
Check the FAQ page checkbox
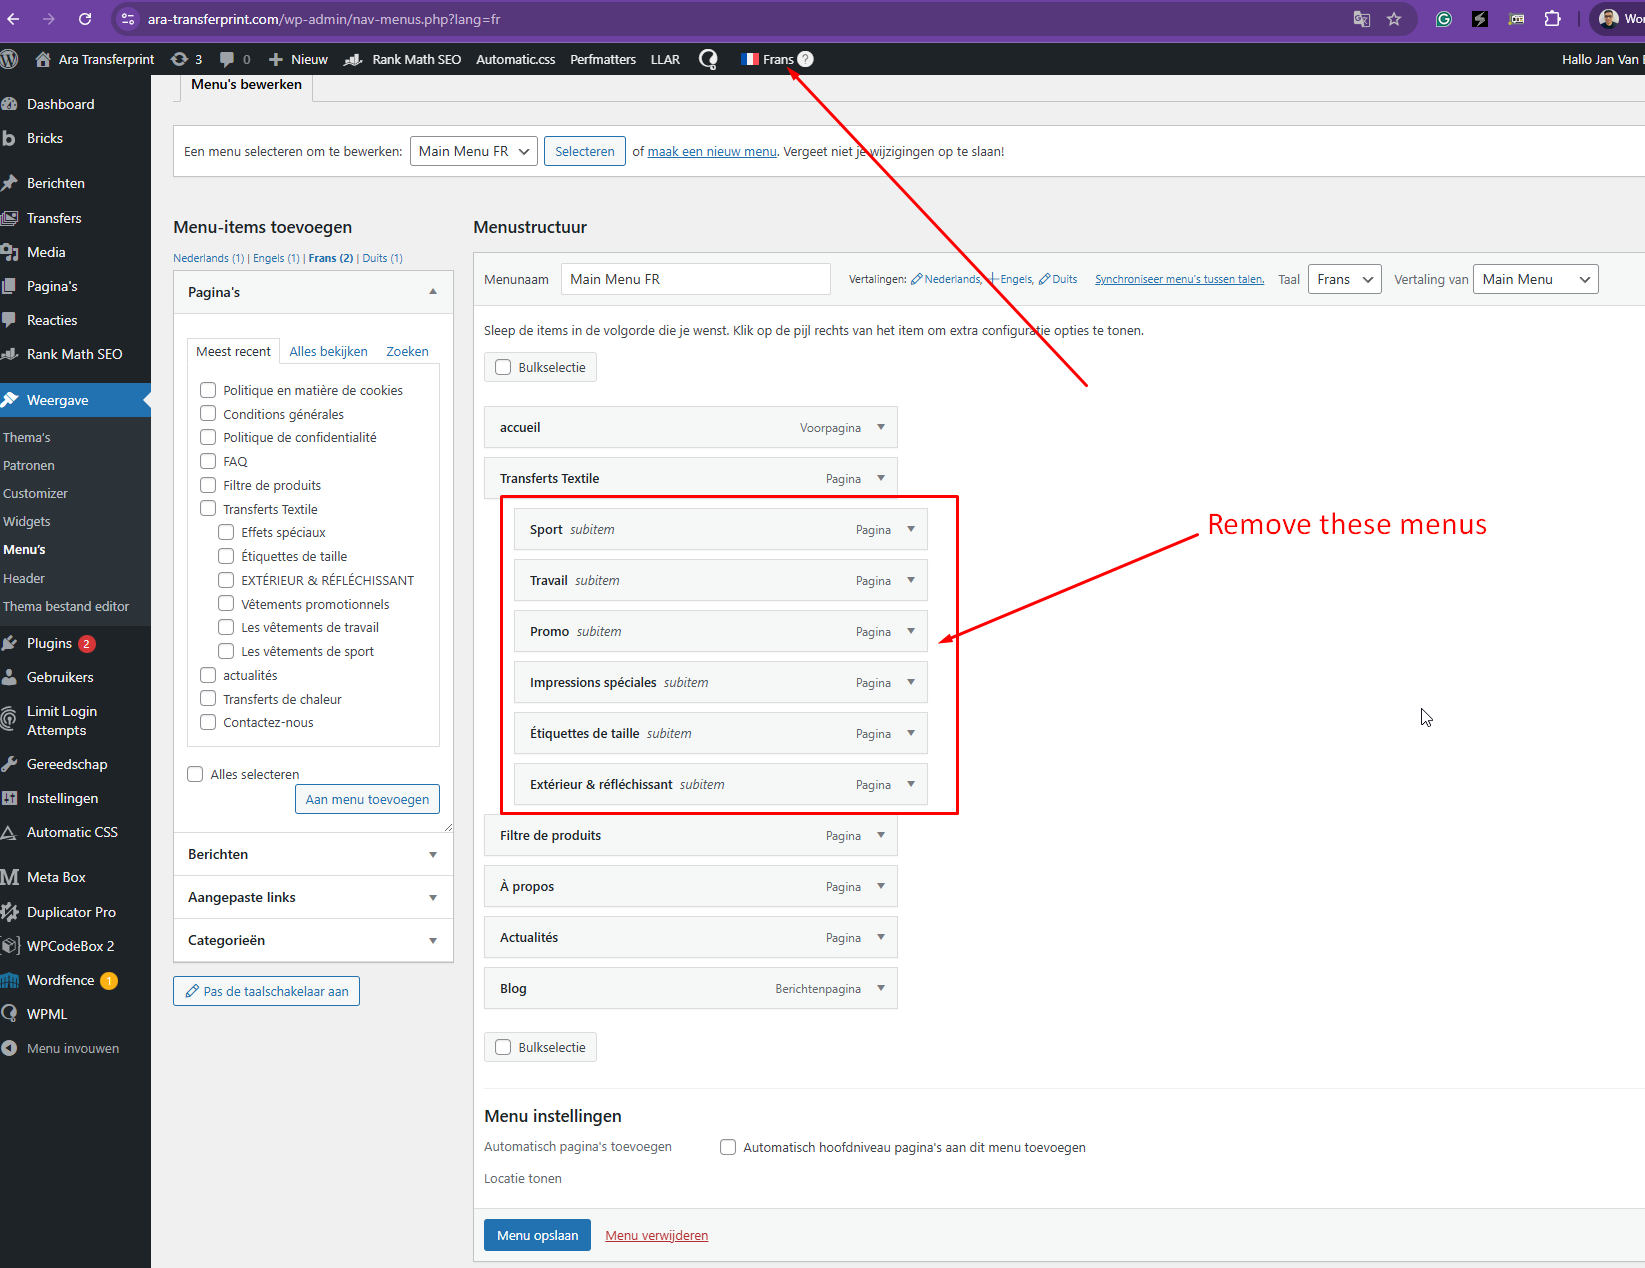pos(208,461)
